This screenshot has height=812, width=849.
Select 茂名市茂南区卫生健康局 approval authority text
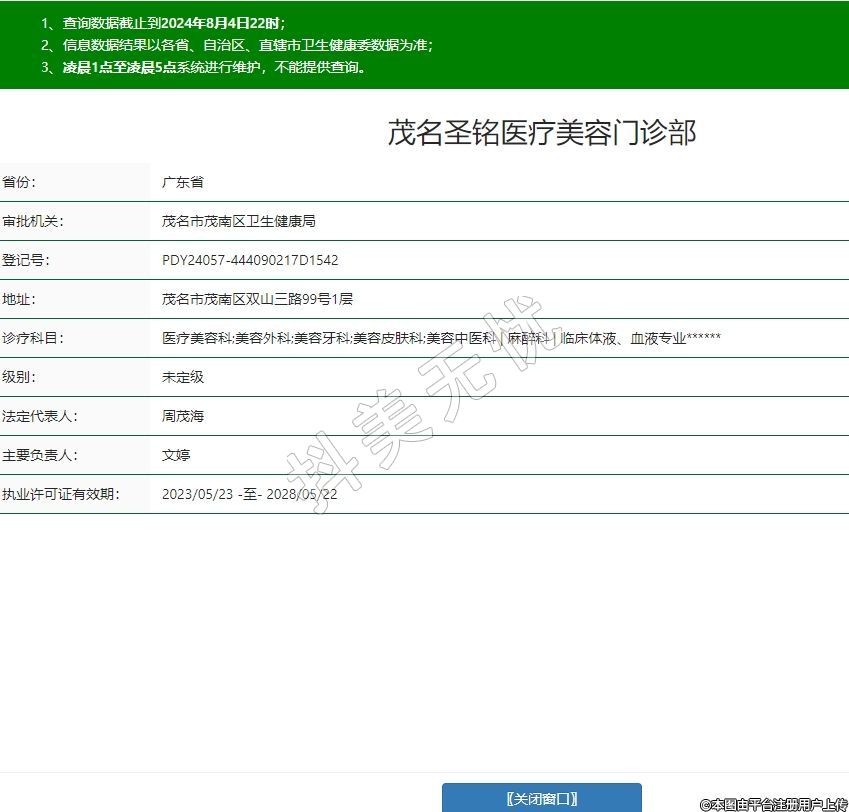(x=239, y=221)
